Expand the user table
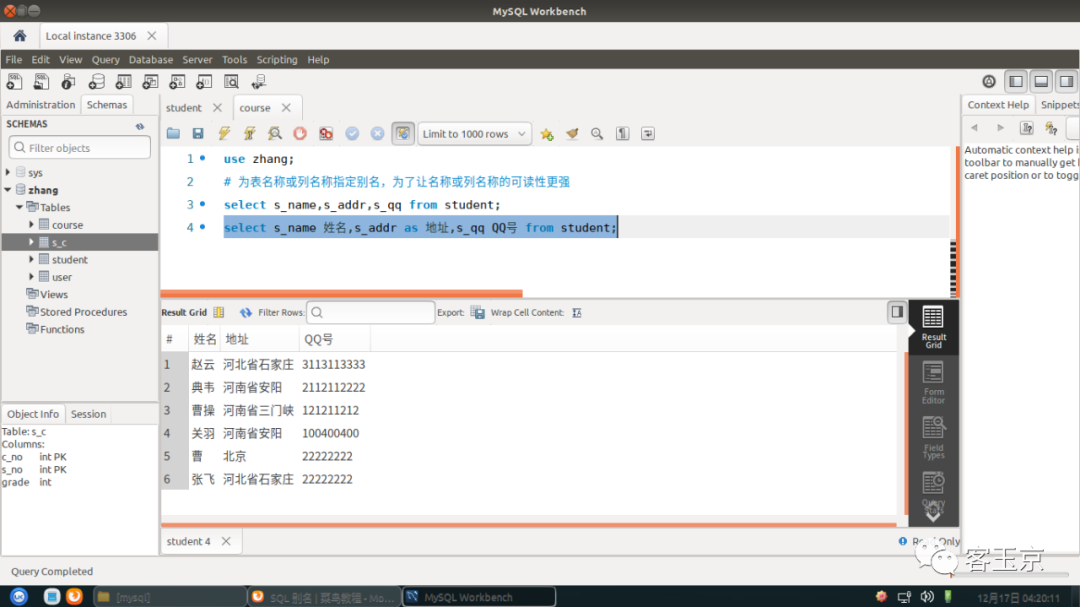Screen dimensions: 1080x607 click(x=31, y=277)
